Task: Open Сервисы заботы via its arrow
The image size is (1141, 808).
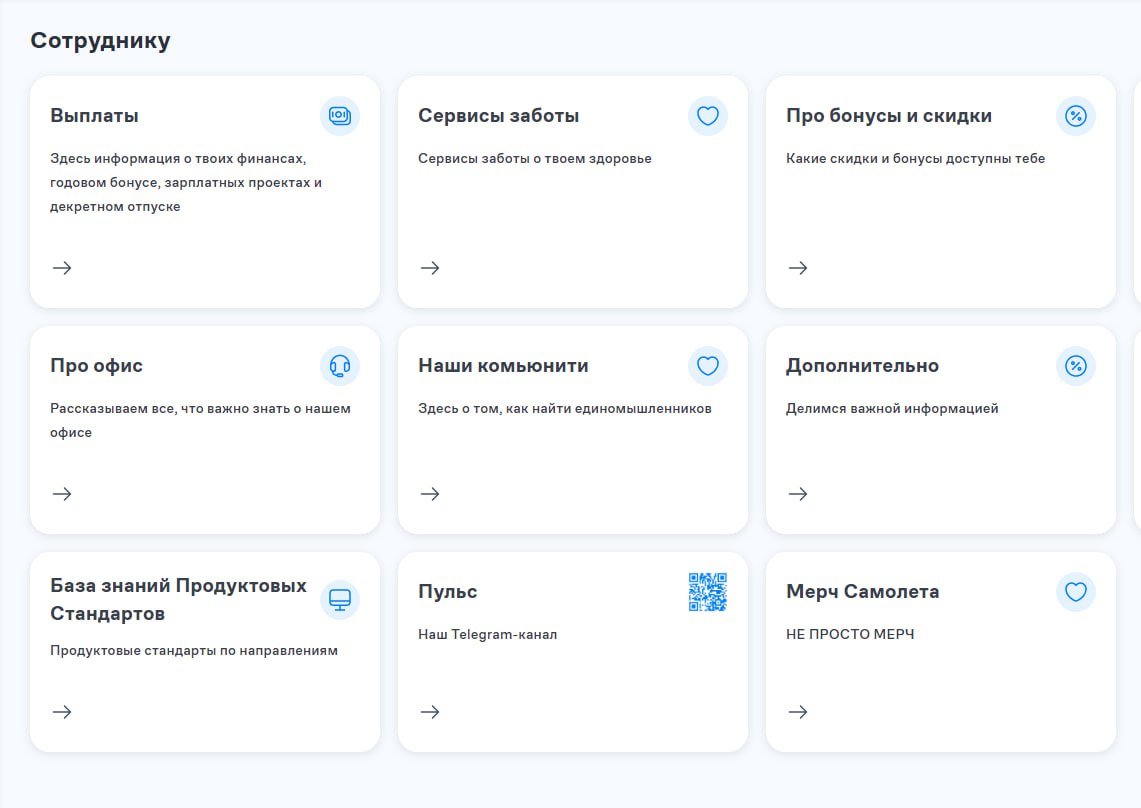Action: point(430,268)
